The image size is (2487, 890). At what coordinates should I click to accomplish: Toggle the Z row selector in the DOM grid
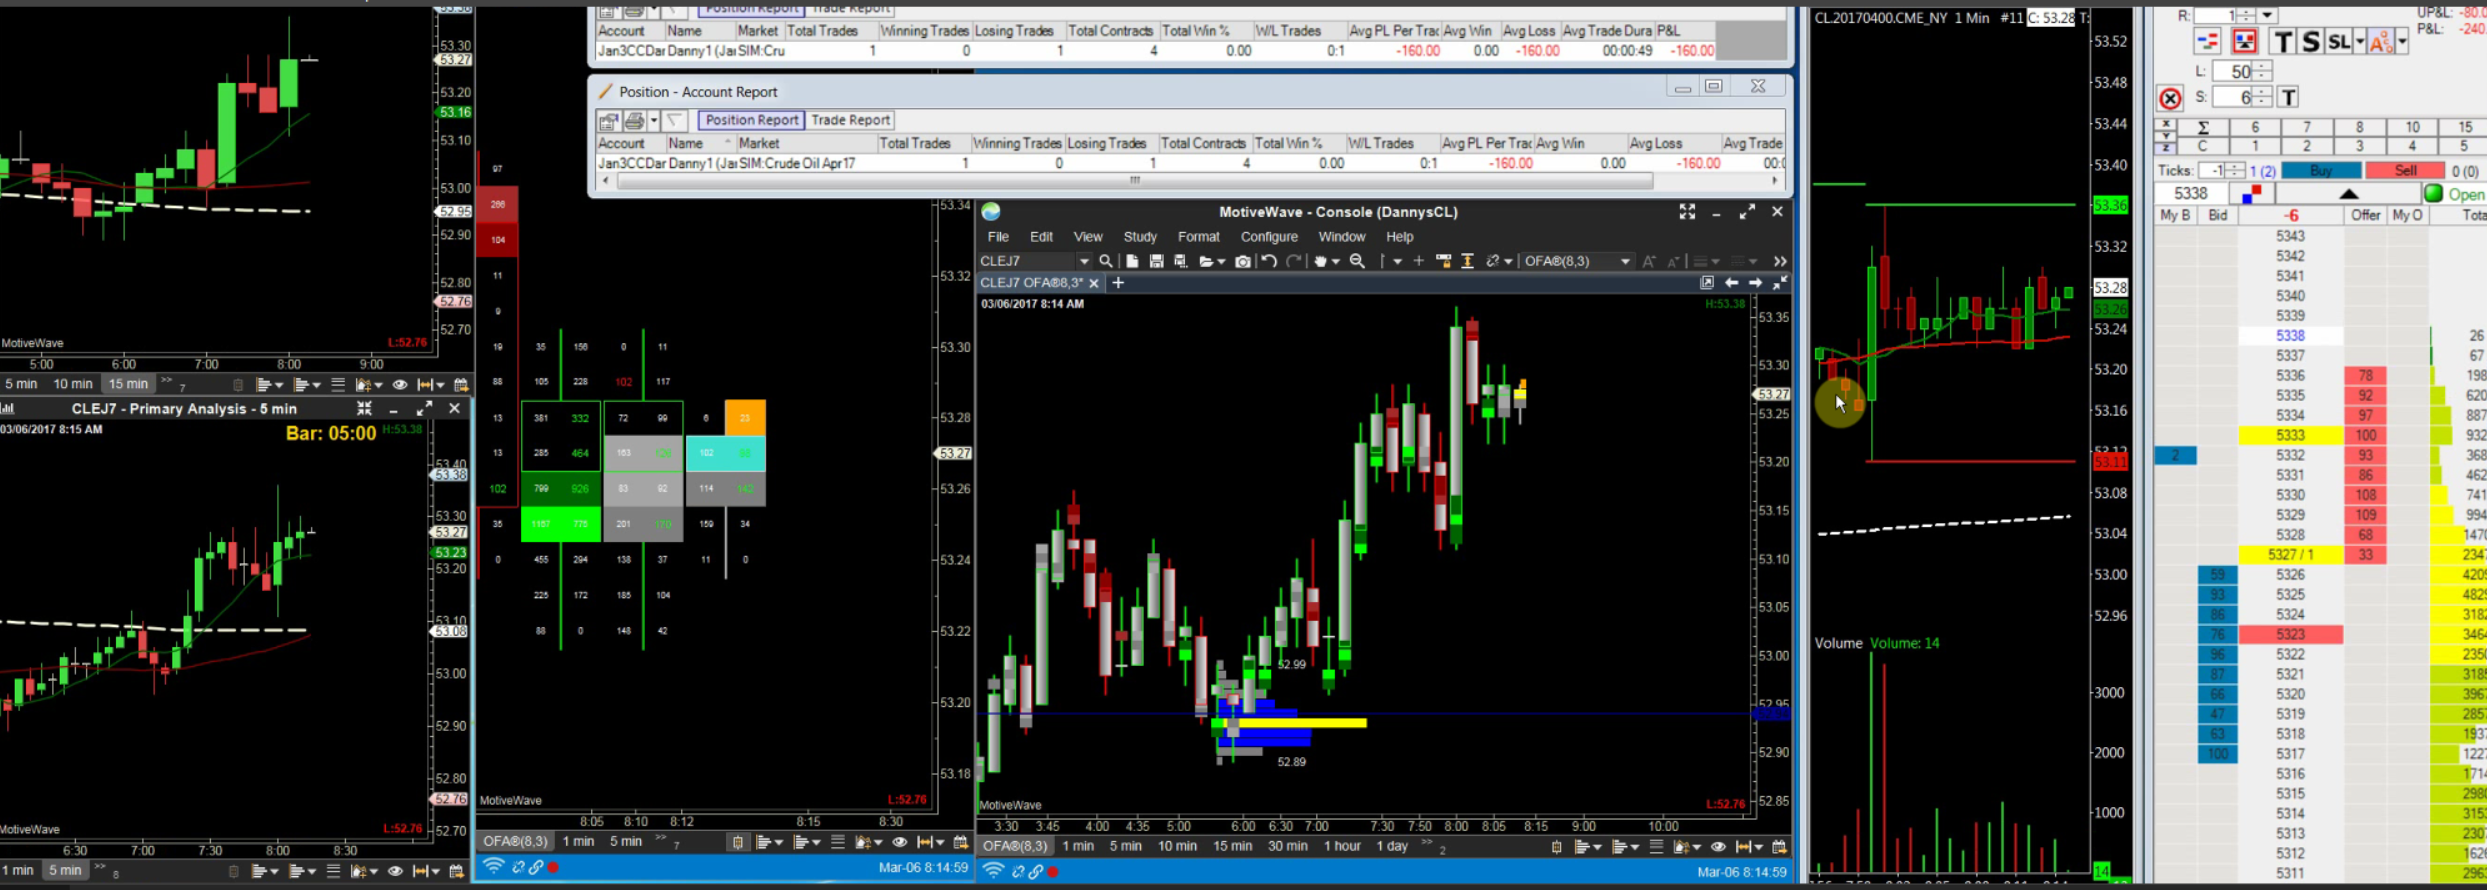[x=2165, y=147]
